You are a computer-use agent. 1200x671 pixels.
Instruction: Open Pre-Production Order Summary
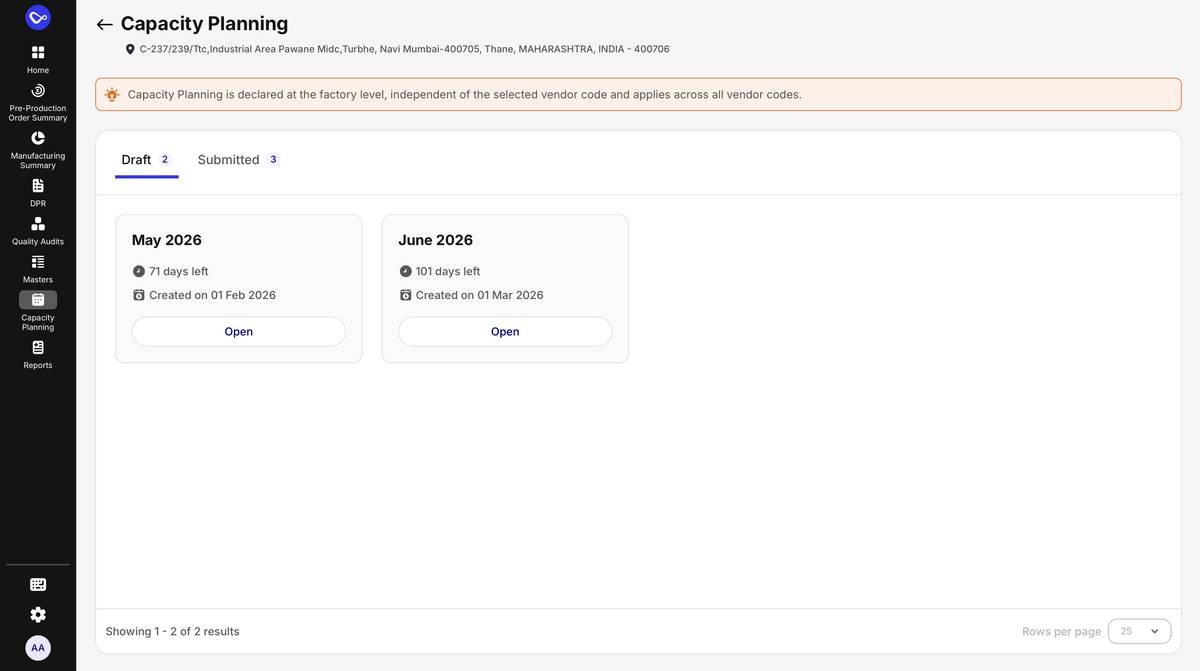click(38, 103)
